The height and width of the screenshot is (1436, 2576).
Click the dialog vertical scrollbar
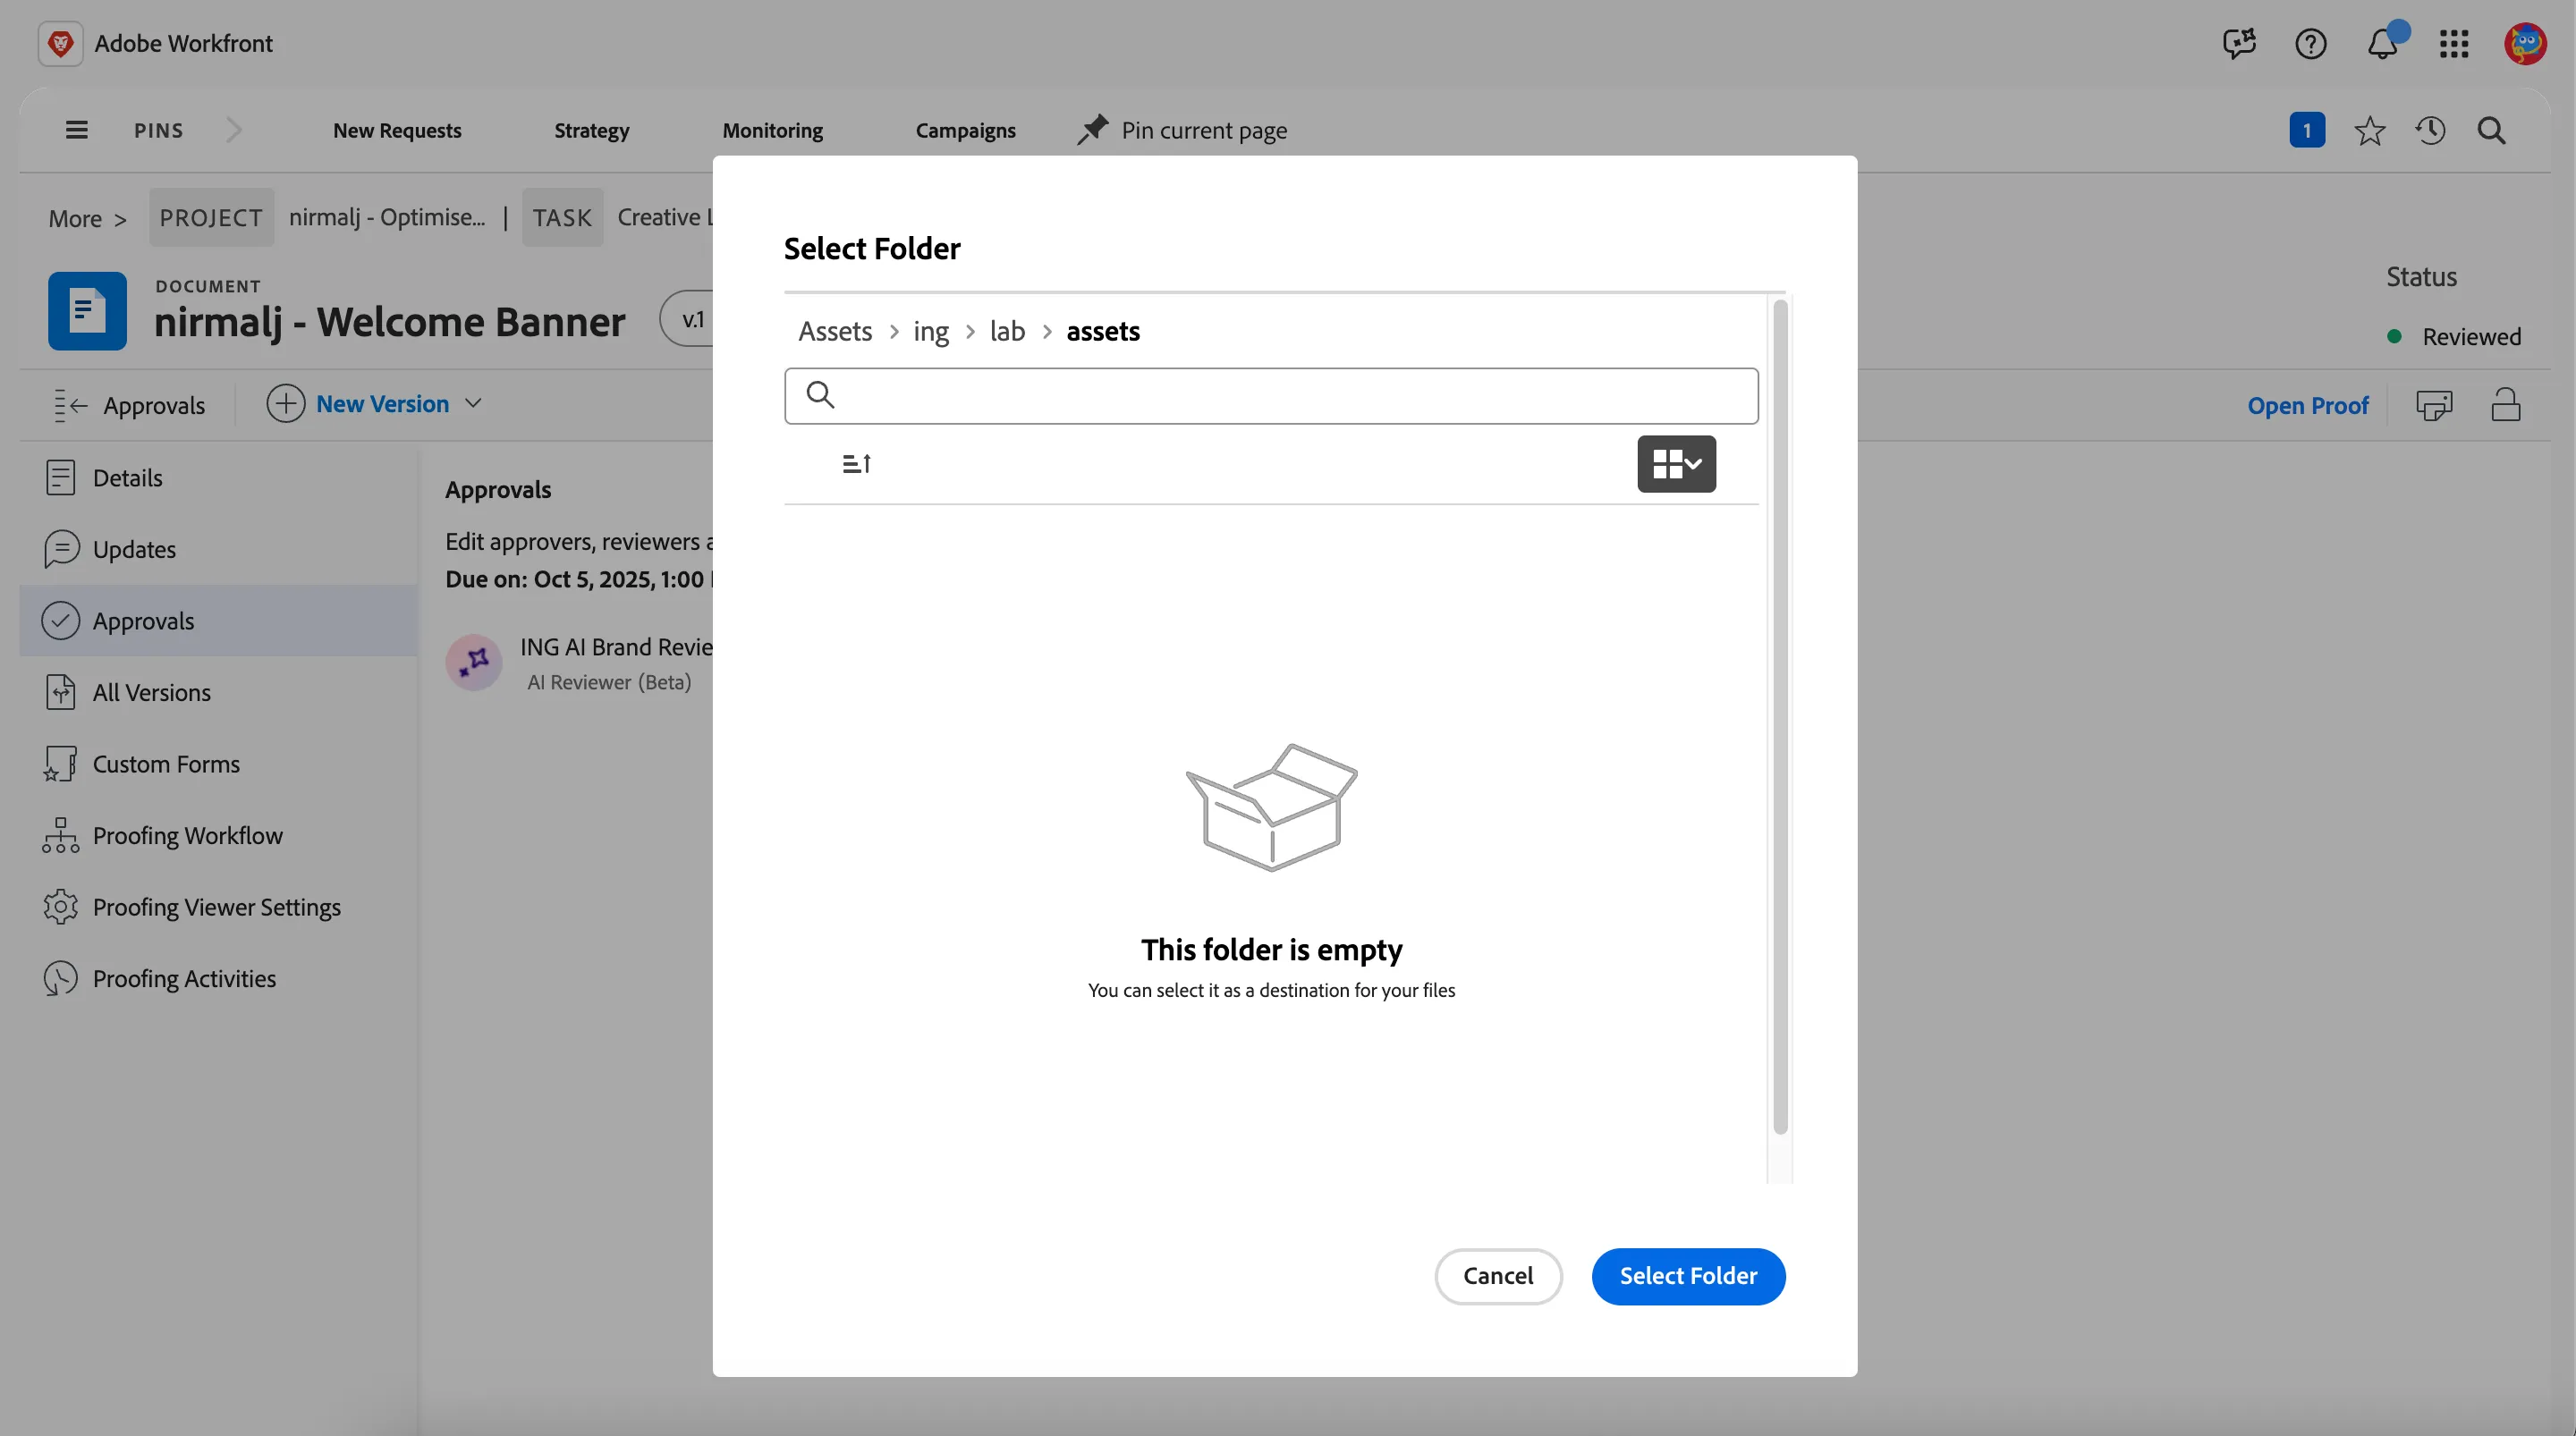pyautogui.click(x=1779, y=717)
